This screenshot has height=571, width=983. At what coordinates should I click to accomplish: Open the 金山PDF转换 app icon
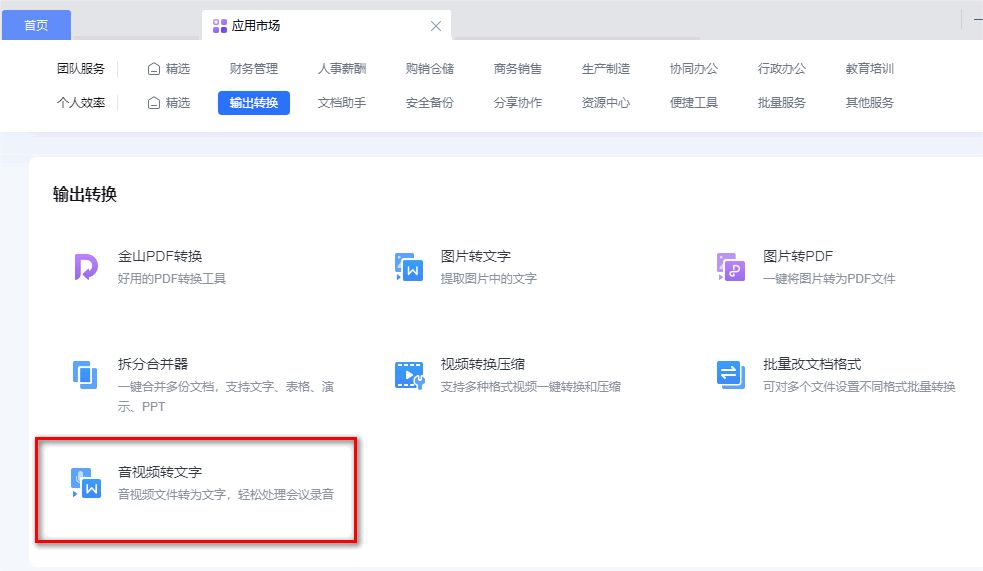coord(86,267)
